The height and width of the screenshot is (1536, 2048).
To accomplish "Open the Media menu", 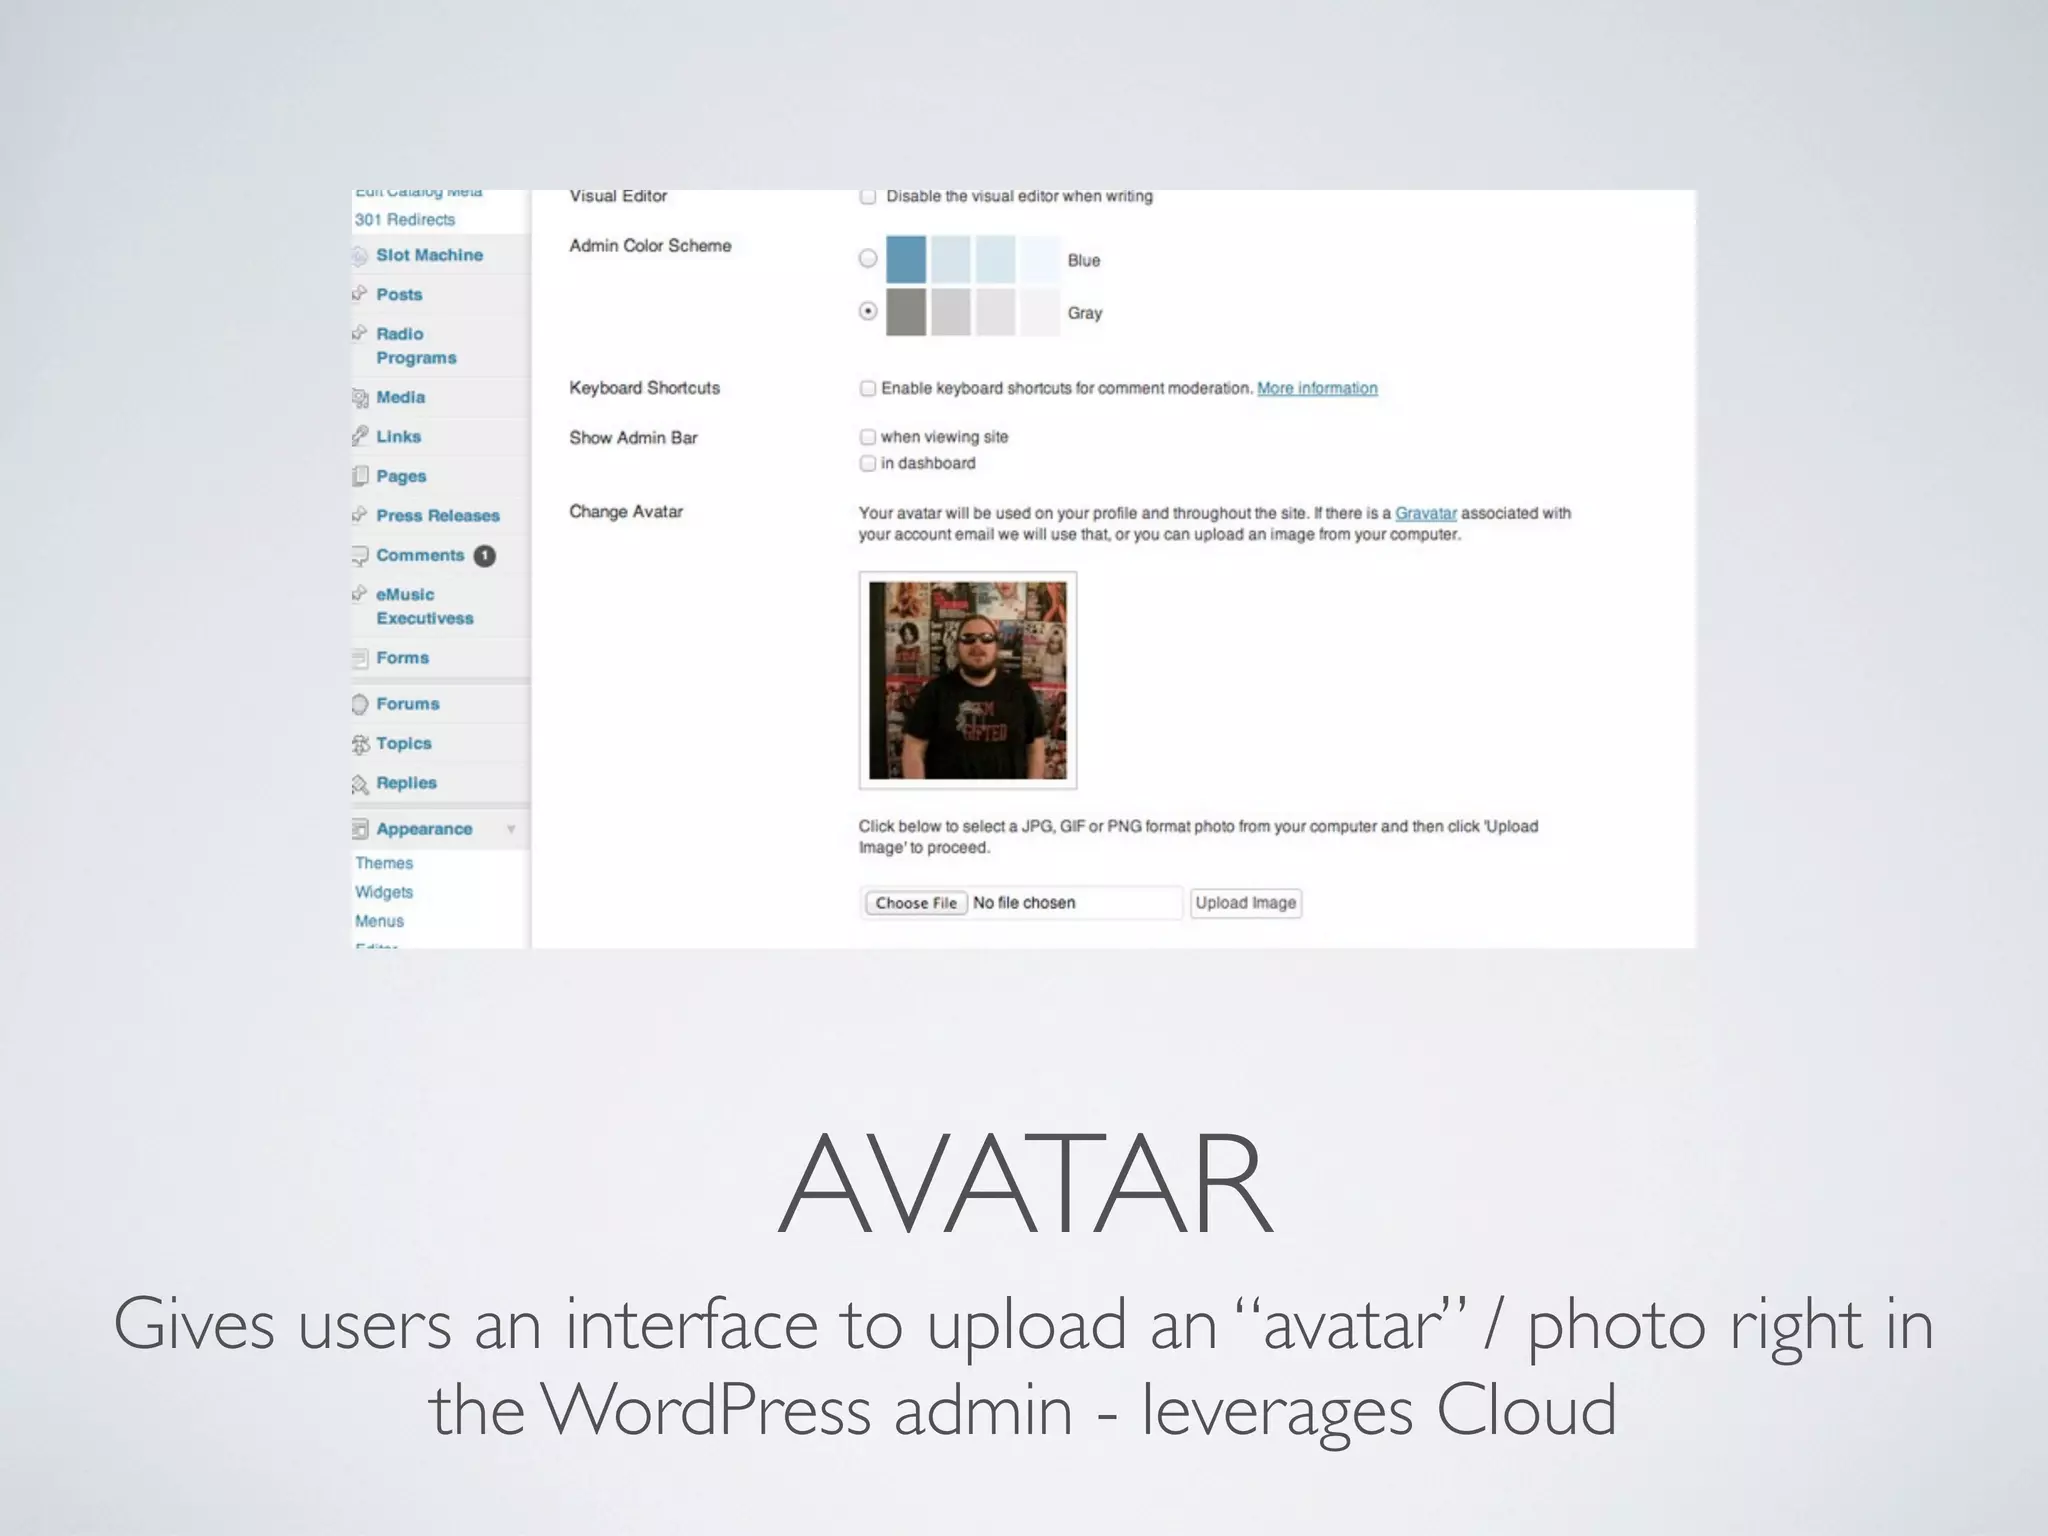I will point(400,397).
